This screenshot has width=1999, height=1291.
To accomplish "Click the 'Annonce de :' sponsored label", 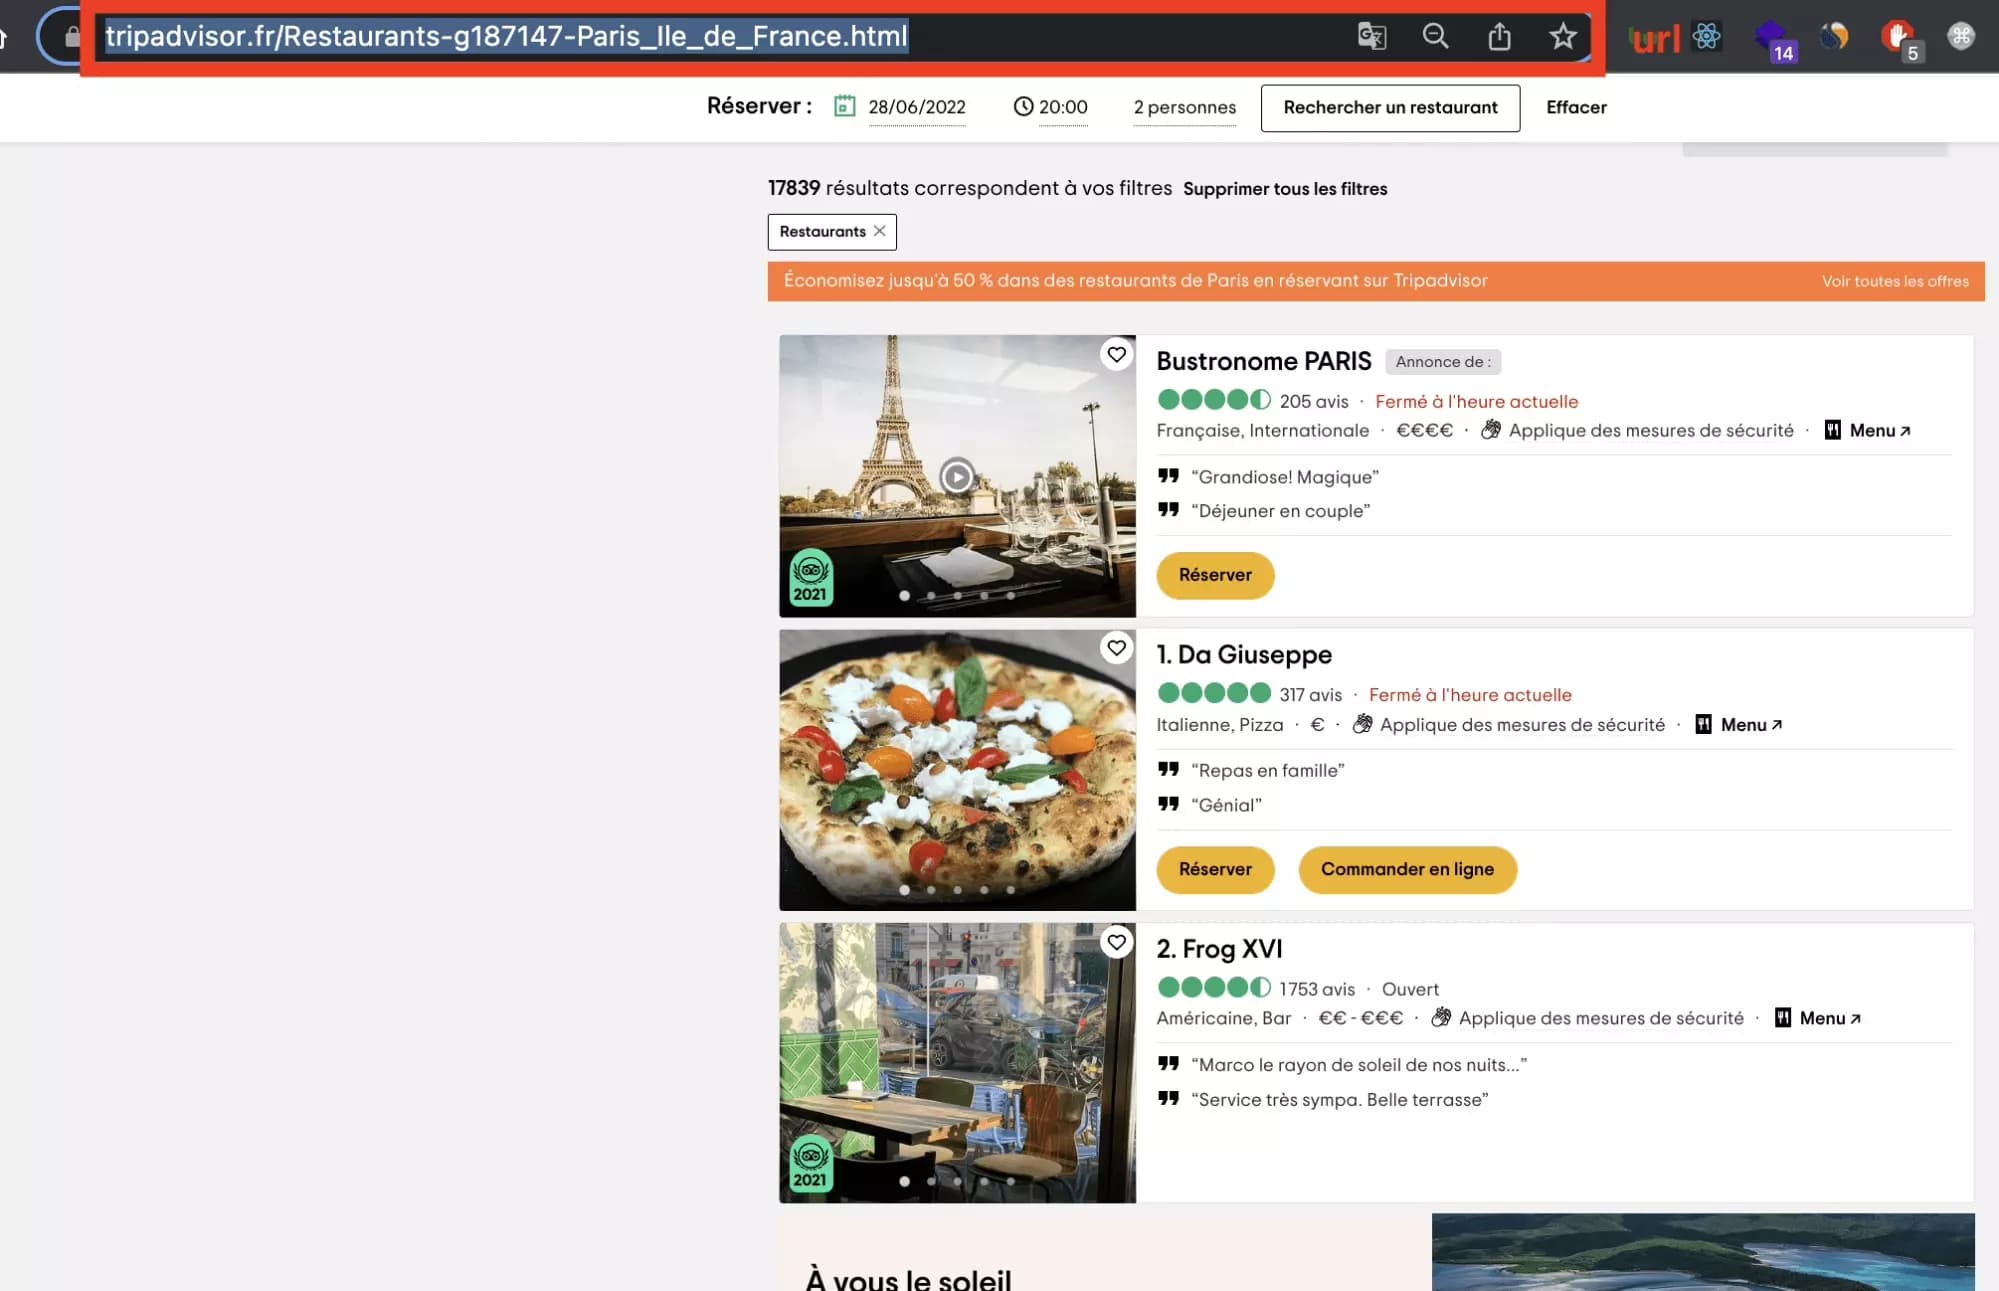I will (1443, 362).
